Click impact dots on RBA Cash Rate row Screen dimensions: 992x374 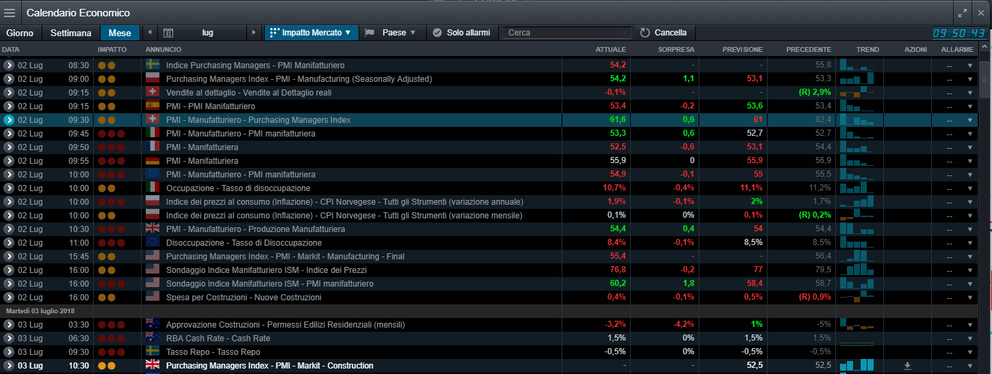coord(111,339)
